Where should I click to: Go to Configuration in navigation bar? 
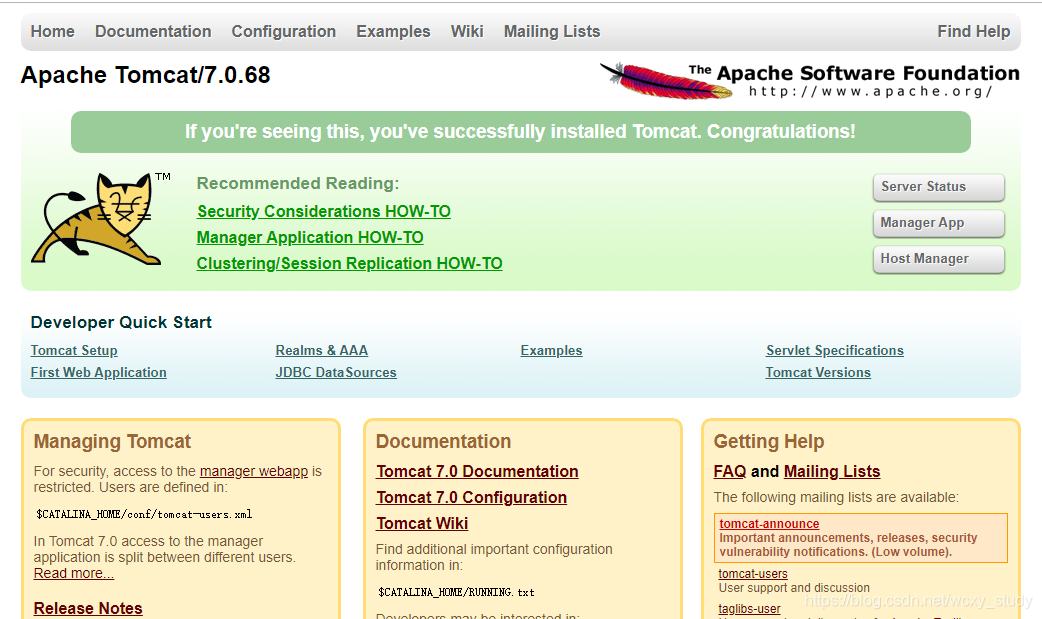point(284,31)
